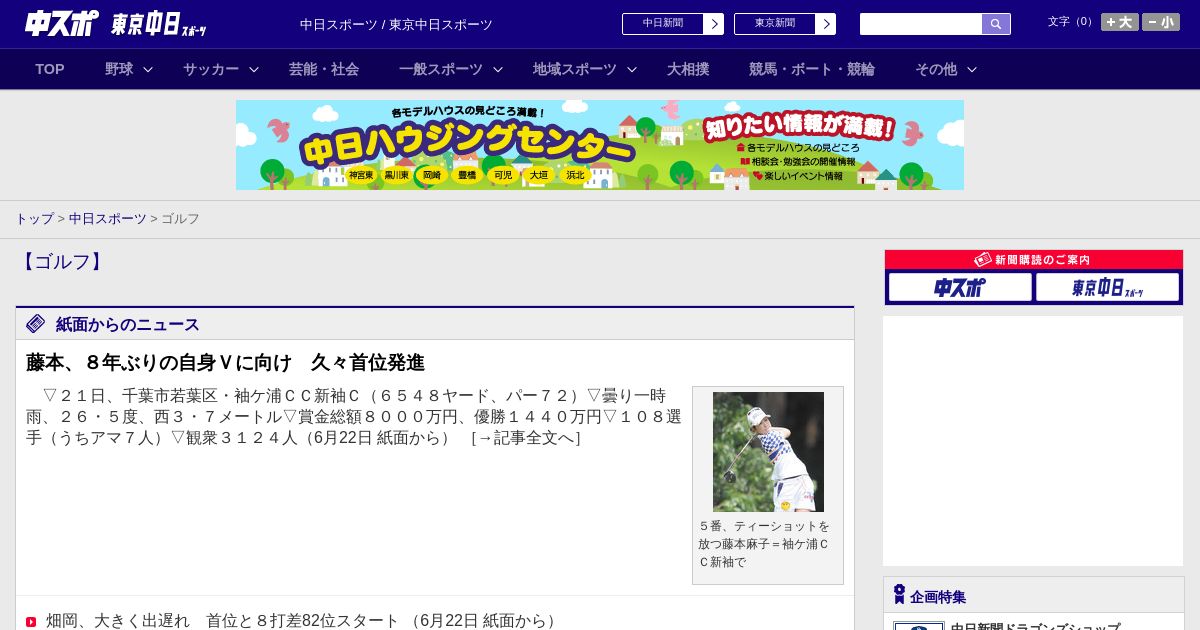
Task: Click the 中日ハウジングセンター banner ad
Action: pyautogui.click(x=600, y=145)
